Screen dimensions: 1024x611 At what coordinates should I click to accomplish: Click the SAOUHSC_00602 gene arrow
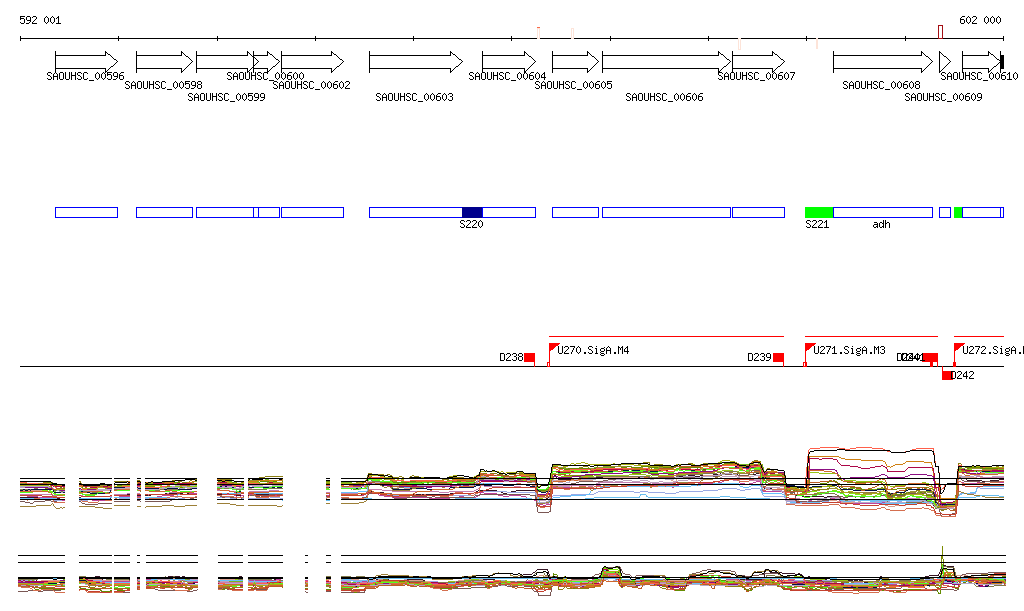[x=312, y=62]
